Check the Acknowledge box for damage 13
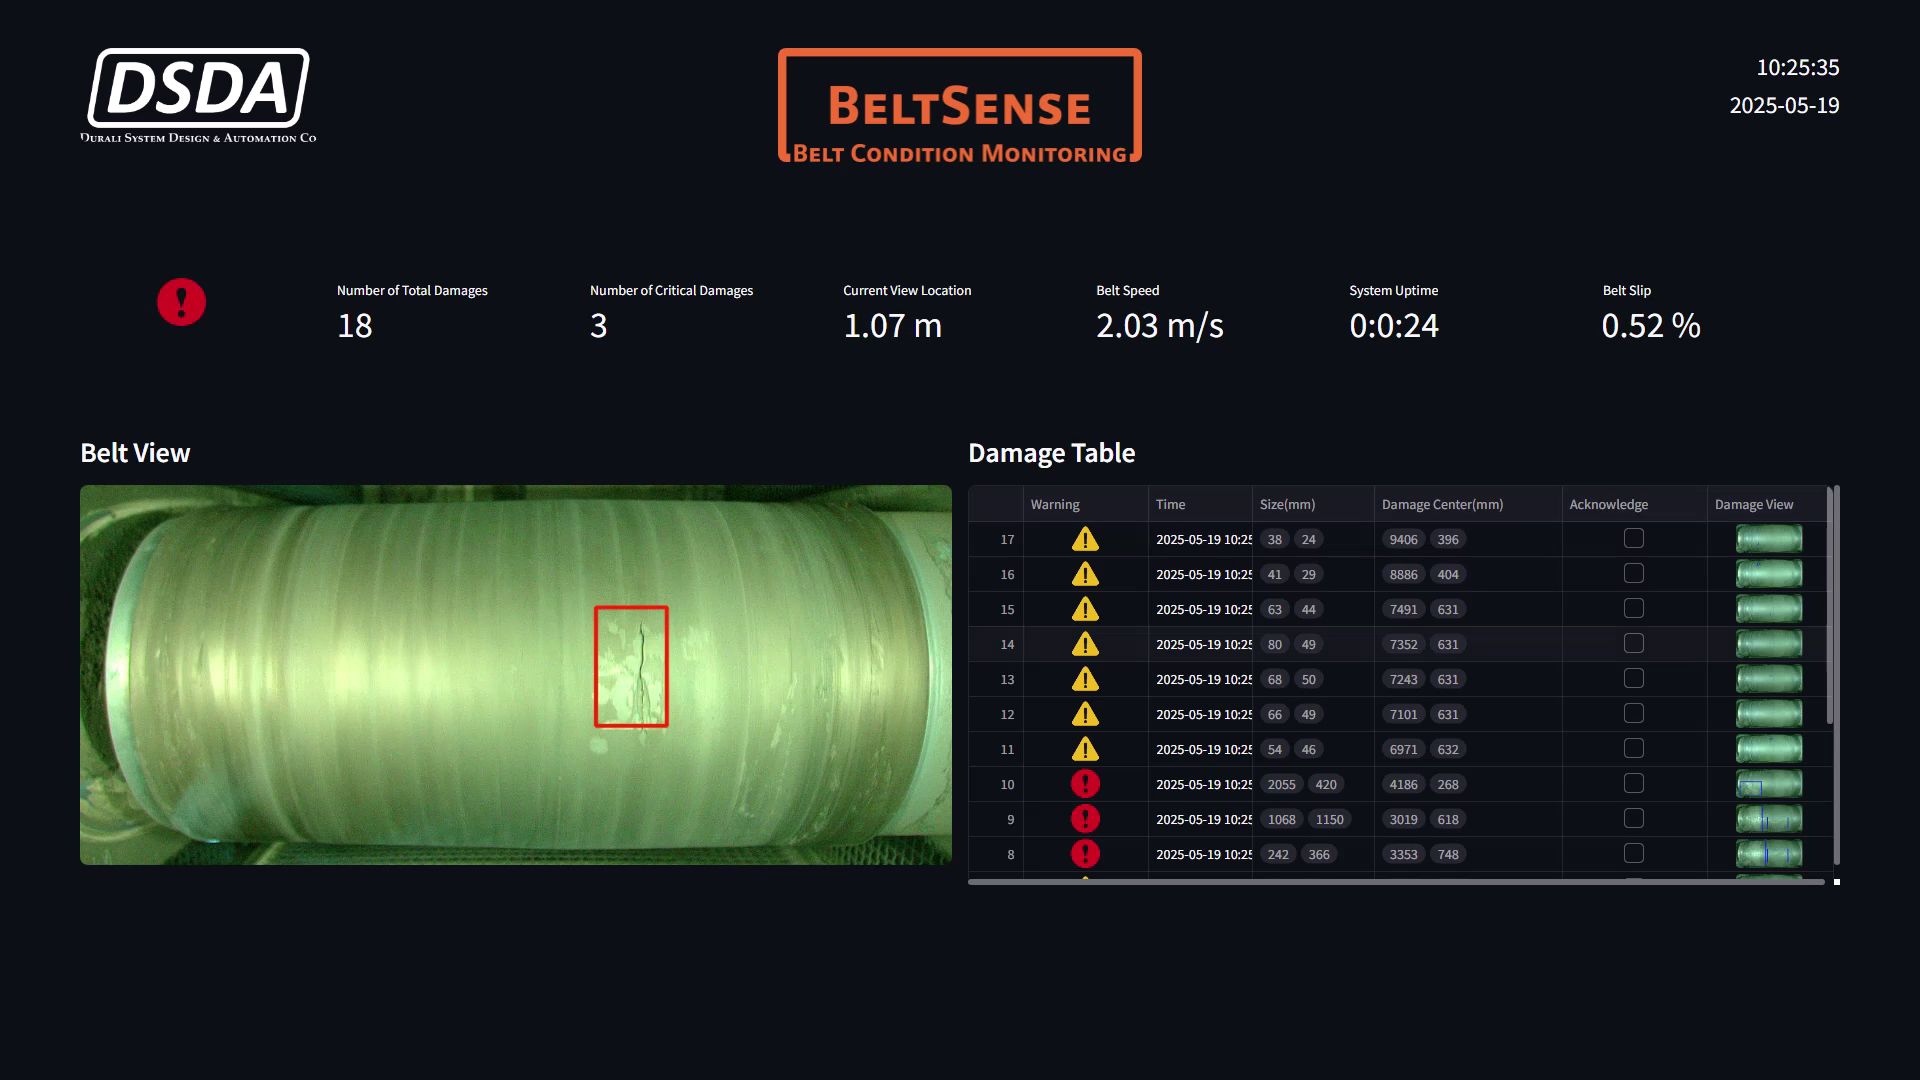Screen dimensions: 1920x1080 point(1634,679)
